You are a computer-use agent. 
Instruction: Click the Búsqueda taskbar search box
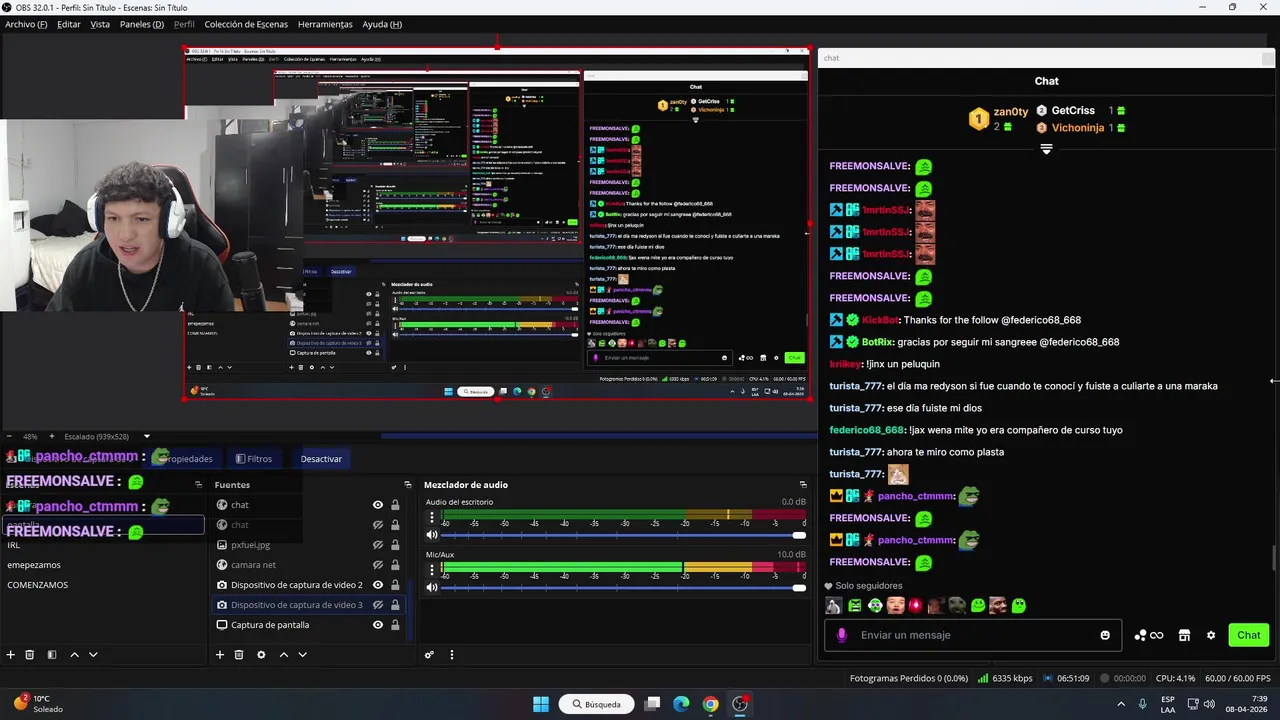click(x=595, y=704)
